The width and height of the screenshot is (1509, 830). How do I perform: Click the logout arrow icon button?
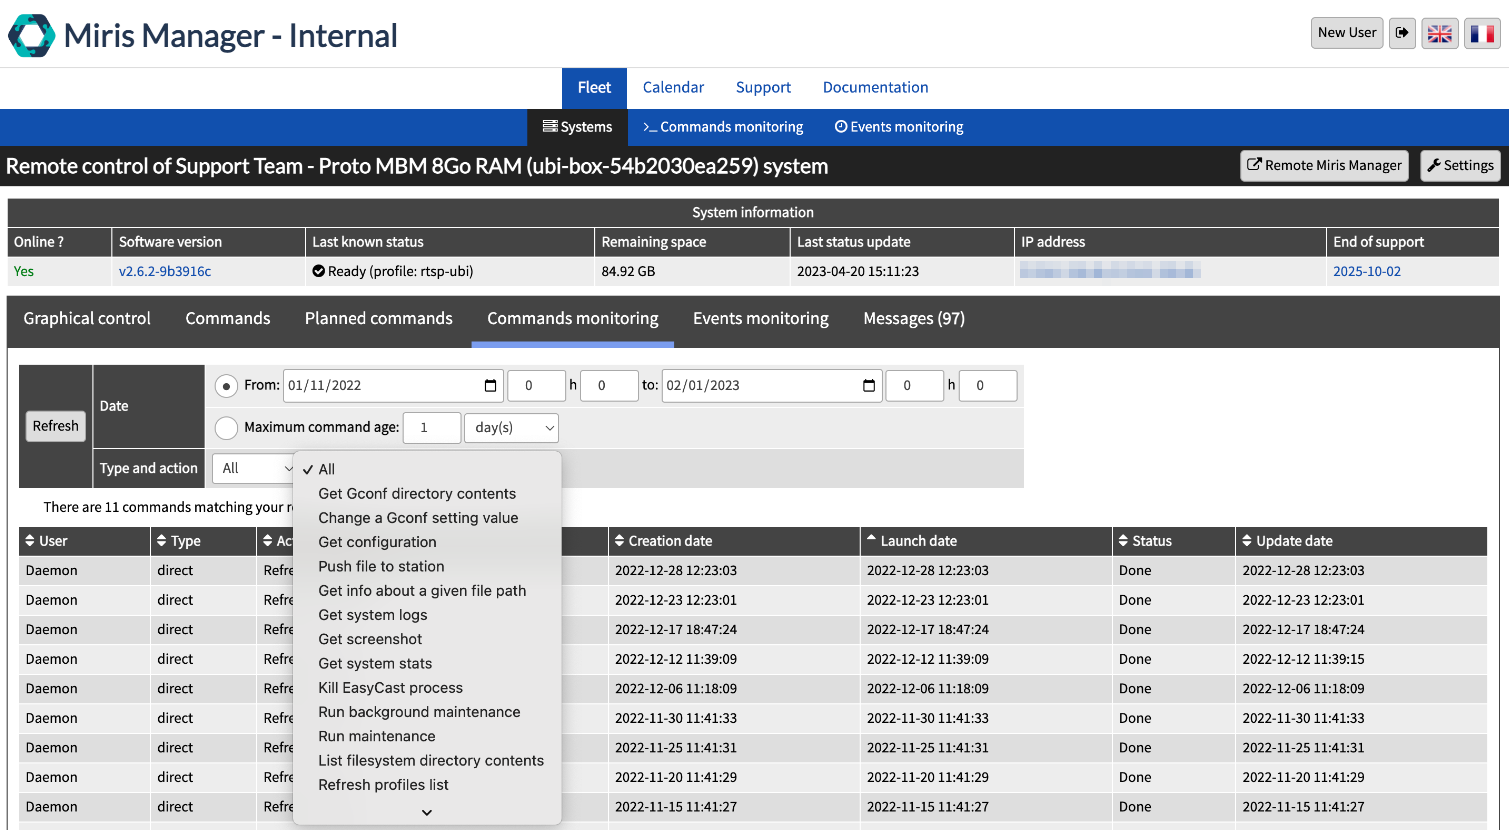tap(1402, 33)
